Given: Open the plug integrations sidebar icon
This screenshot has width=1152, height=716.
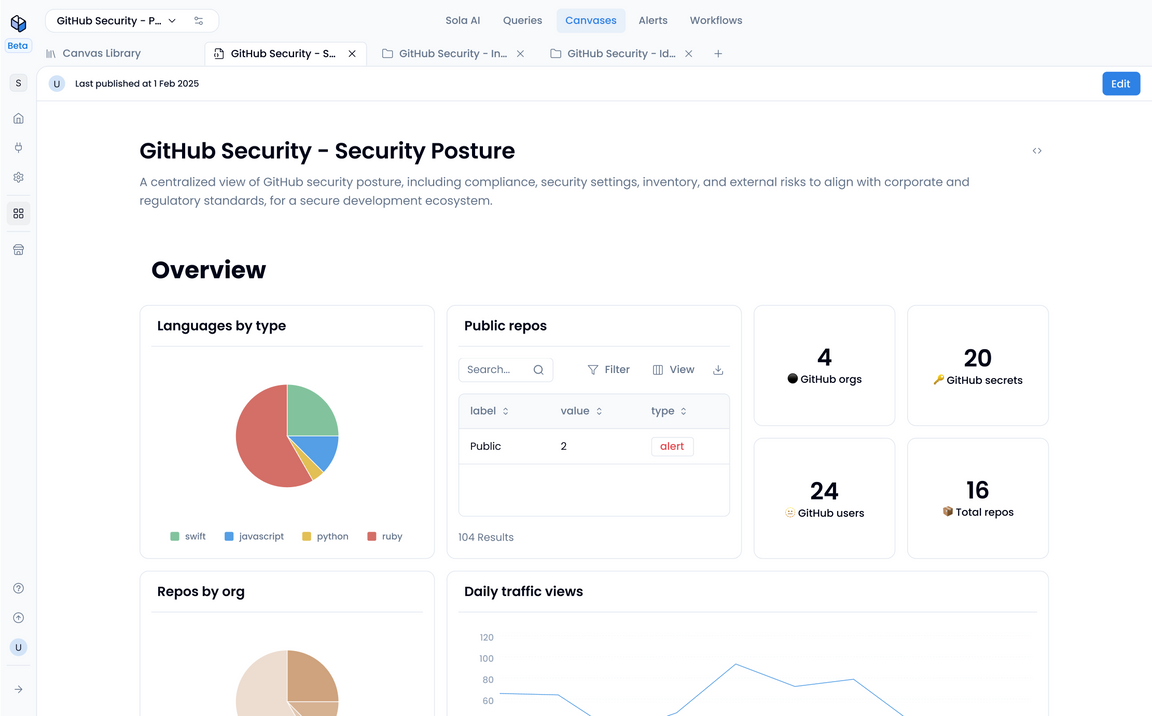Looking at the screenshot, I should [x=18, y=148].
